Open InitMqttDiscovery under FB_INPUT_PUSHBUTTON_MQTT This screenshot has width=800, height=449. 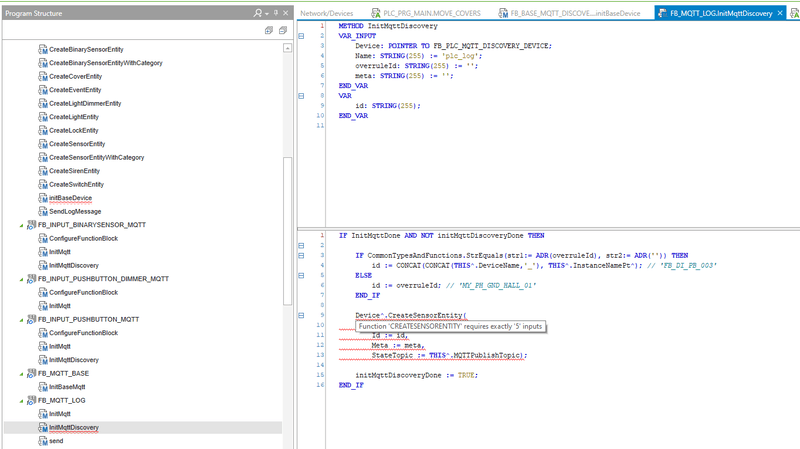(74, 360)
